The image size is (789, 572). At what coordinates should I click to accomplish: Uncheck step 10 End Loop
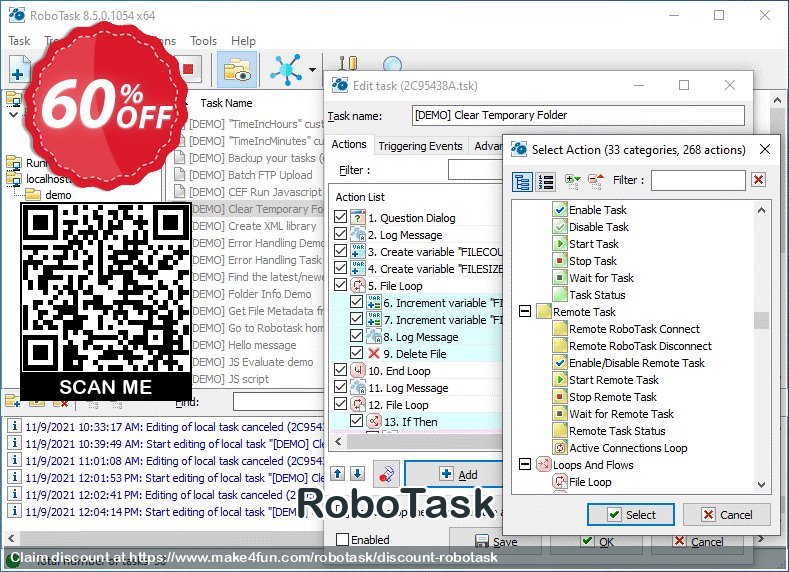(340, 370)
